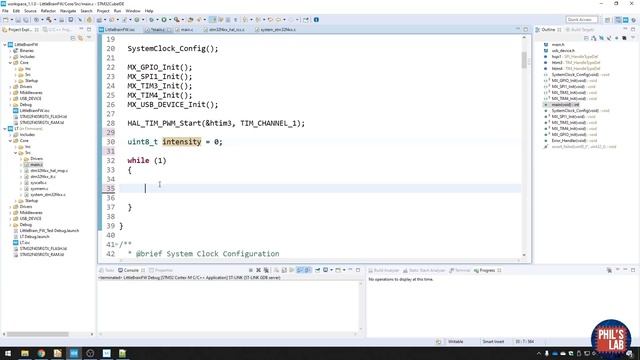Click the Debug bug icon in the toolbar
The width and height of the screenshot is (640, 360).
[151, 20]
